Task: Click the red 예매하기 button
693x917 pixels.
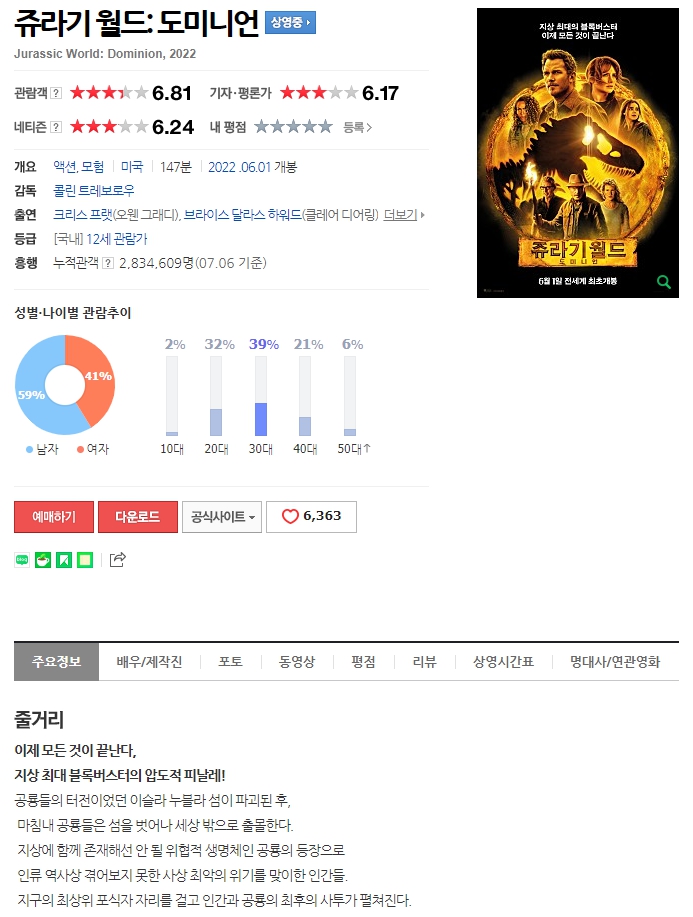Action: coord(54,516)
